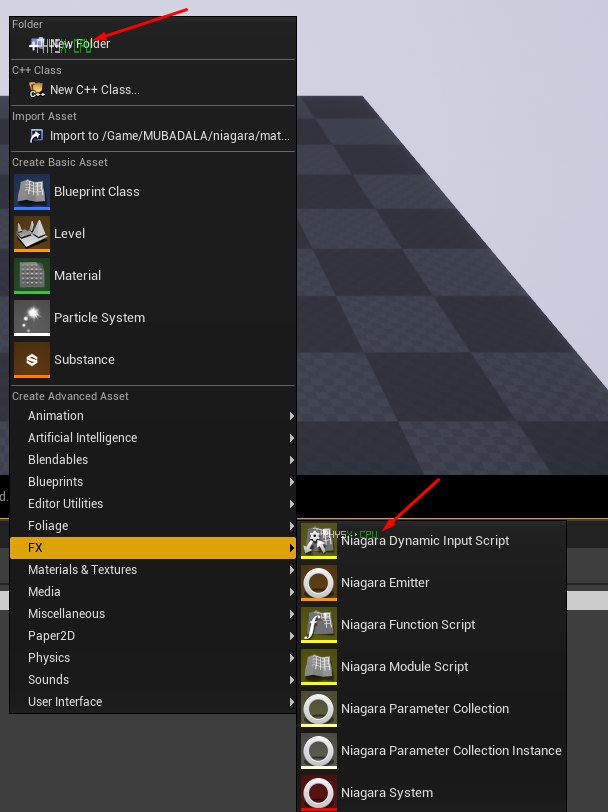The image size is (608, 812).
Task: Expand the Blueprints submenu arrow
Action: click(x=292, y=482)
